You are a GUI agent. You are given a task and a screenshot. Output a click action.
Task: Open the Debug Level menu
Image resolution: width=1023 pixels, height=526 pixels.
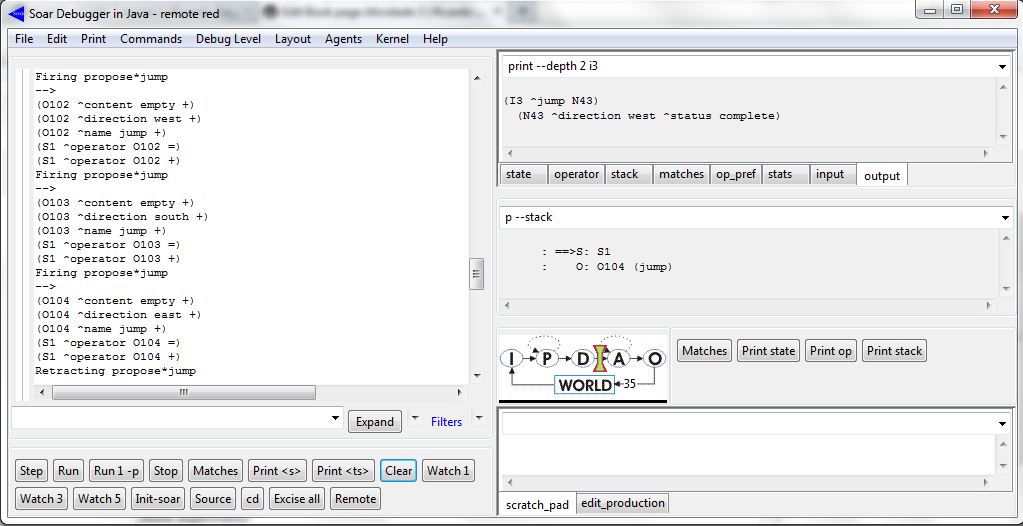pos(228,39)
